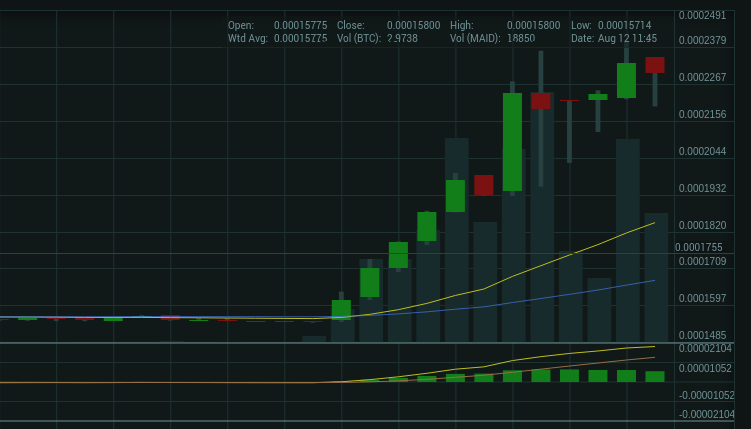This screenshot has height=429, width=751.
Task: Click the small green candle following the doji candle
Action: pos(598,97)
